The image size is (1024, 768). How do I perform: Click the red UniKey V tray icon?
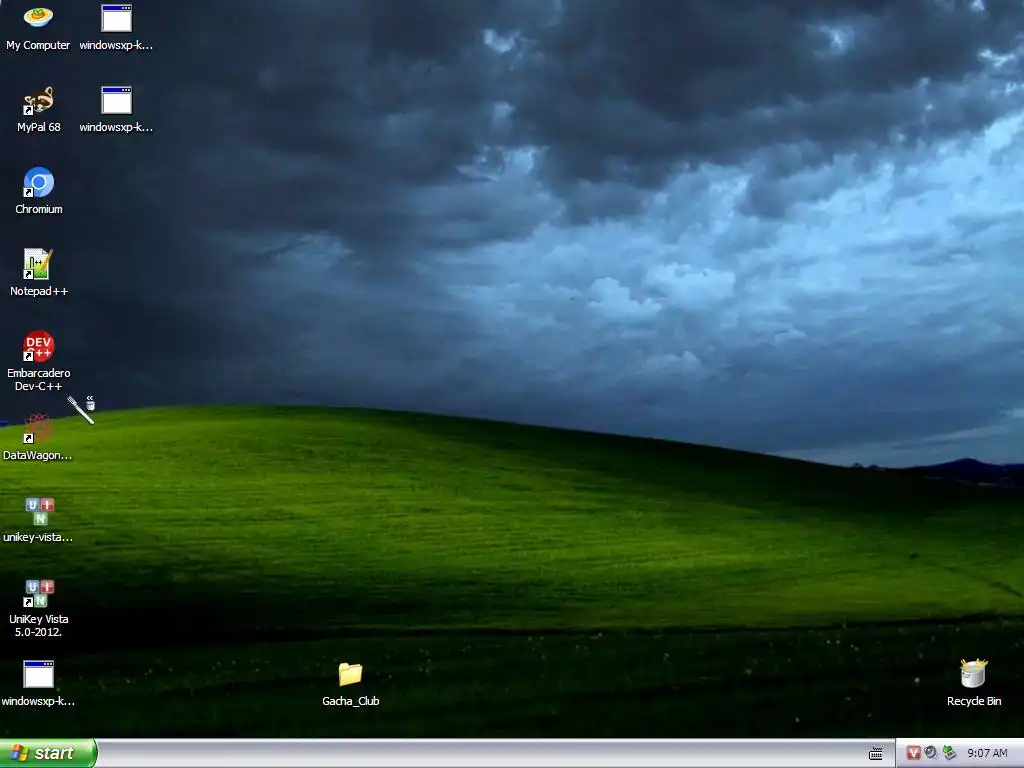pyautogui.click(x=913, y=753)
